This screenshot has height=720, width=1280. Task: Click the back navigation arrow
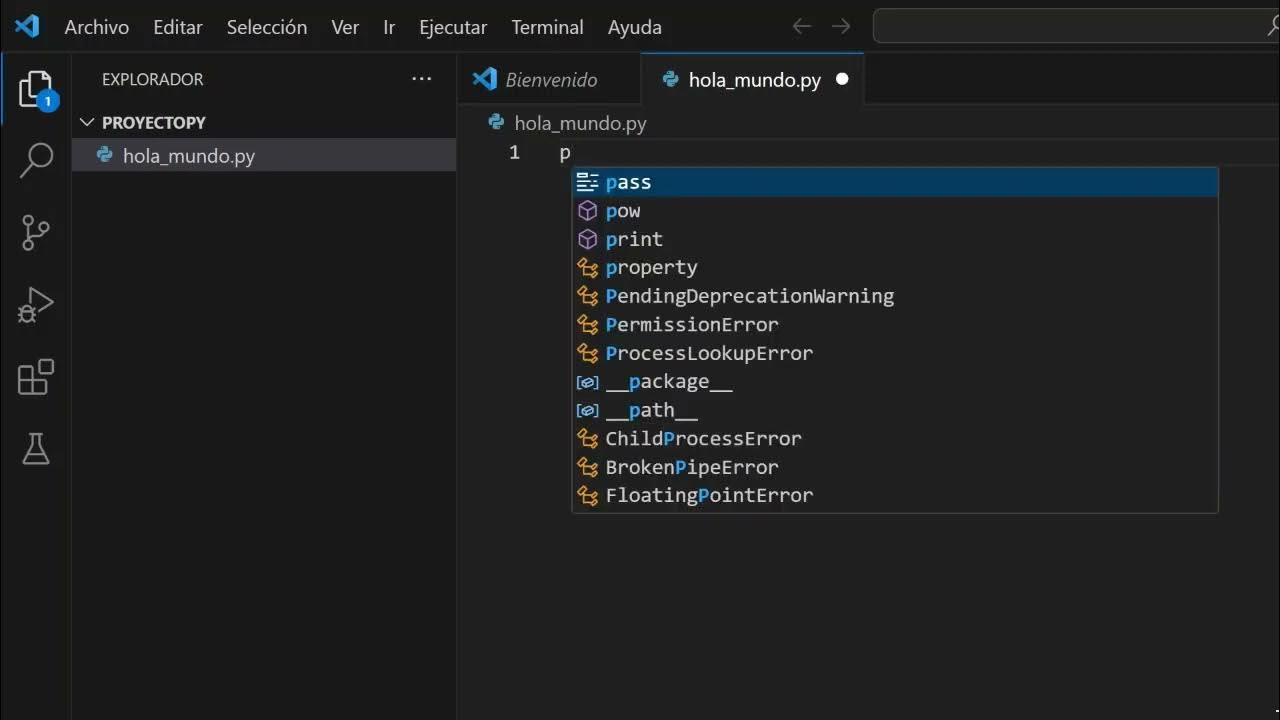tap(801, 27)
